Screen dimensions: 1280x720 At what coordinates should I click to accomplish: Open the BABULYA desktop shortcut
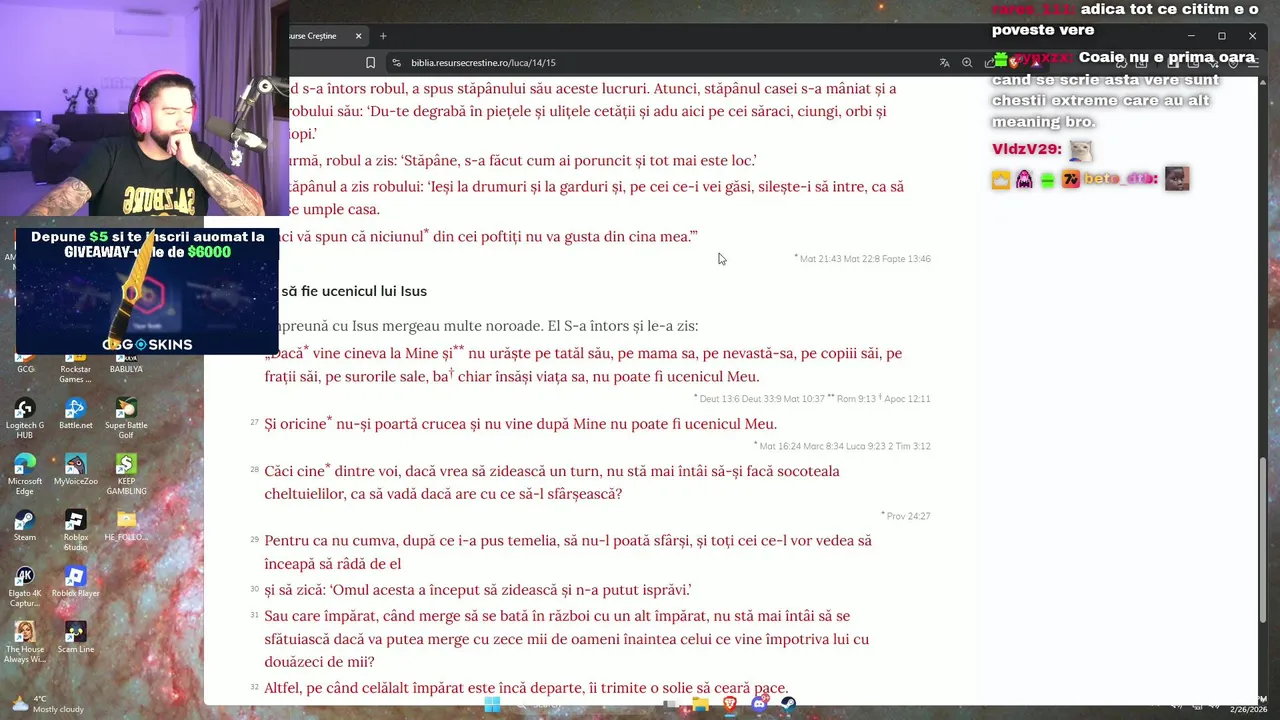pos(126,362)
